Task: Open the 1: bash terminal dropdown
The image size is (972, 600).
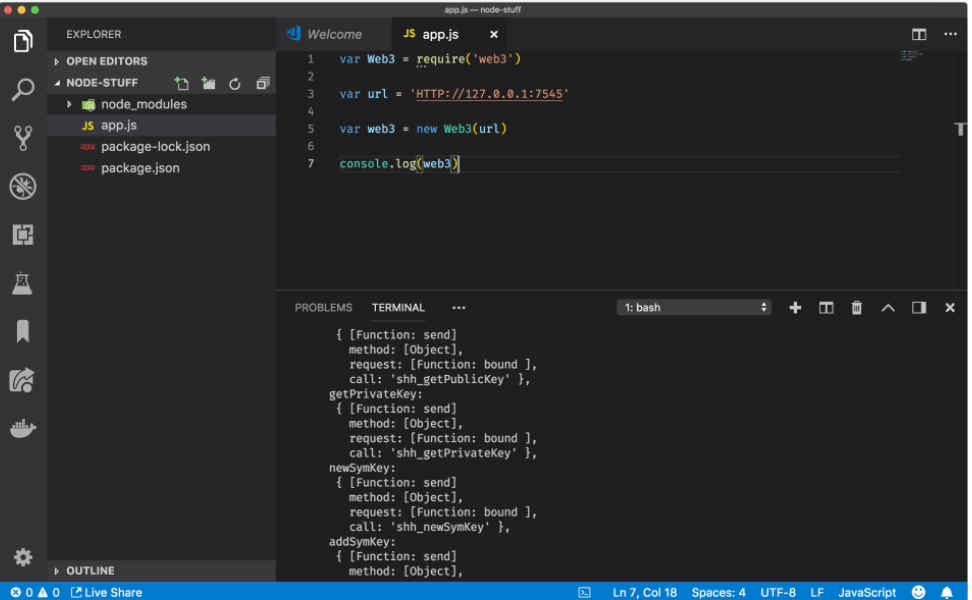Action: pos(694,307)
